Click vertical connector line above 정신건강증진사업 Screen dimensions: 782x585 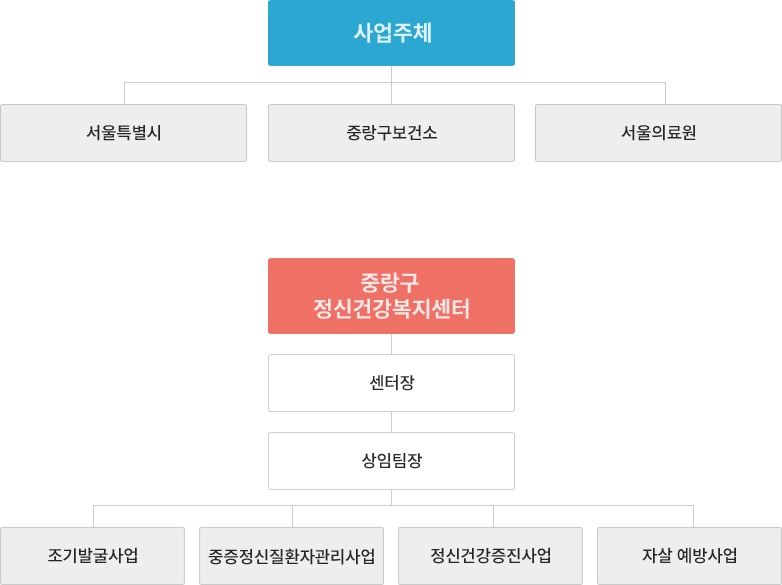click(x=493, y=516)
